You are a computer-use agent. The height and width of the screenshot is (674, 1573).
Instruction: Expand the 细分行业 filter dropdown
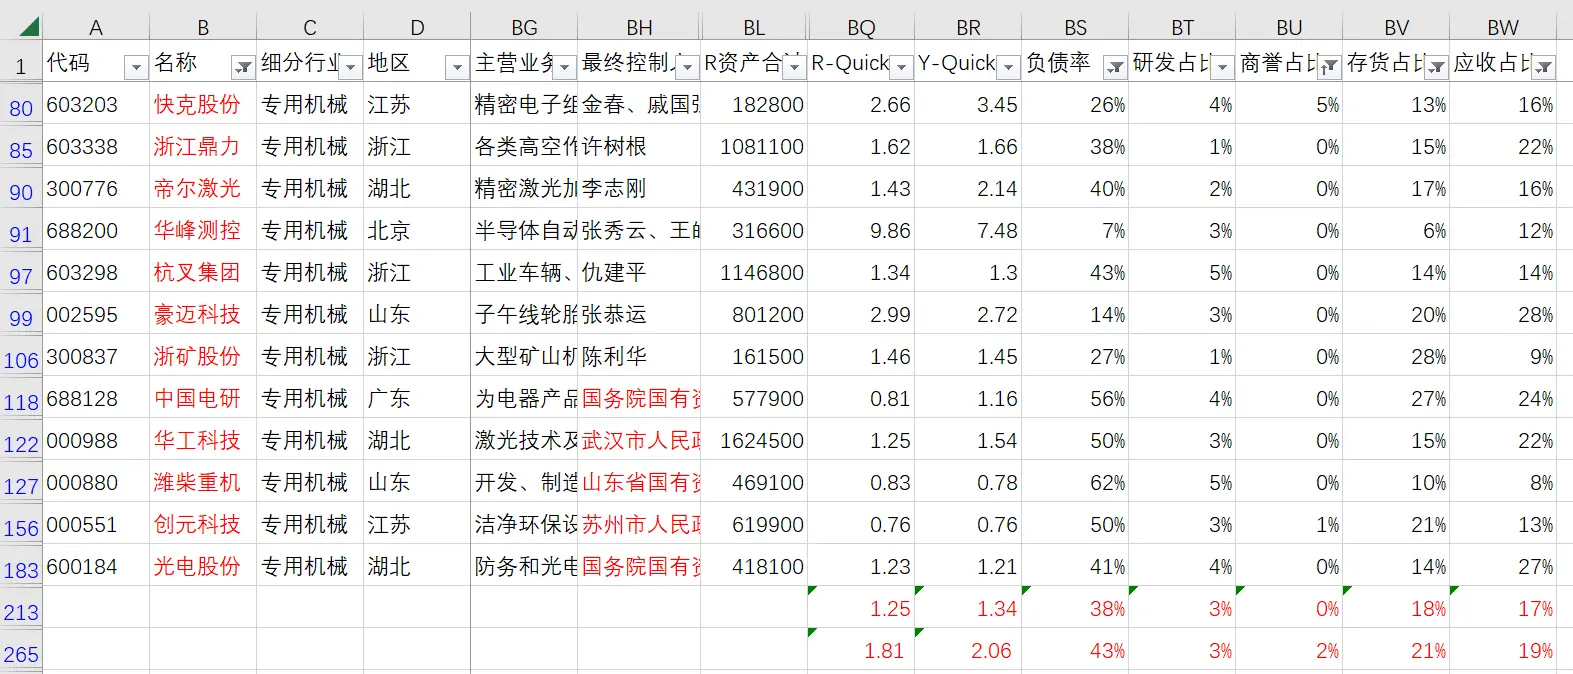tap(350, 67)
